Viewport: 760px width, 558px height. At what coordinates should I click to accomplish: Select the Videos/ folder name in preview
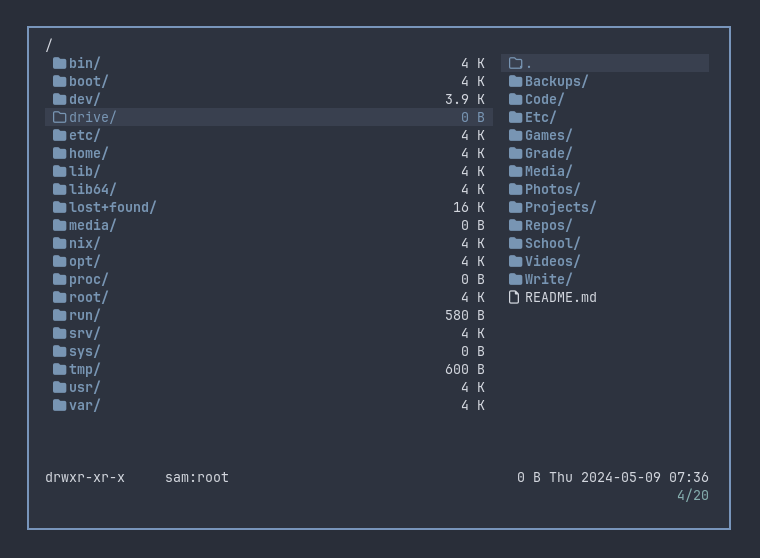click(x=553, y=261)
